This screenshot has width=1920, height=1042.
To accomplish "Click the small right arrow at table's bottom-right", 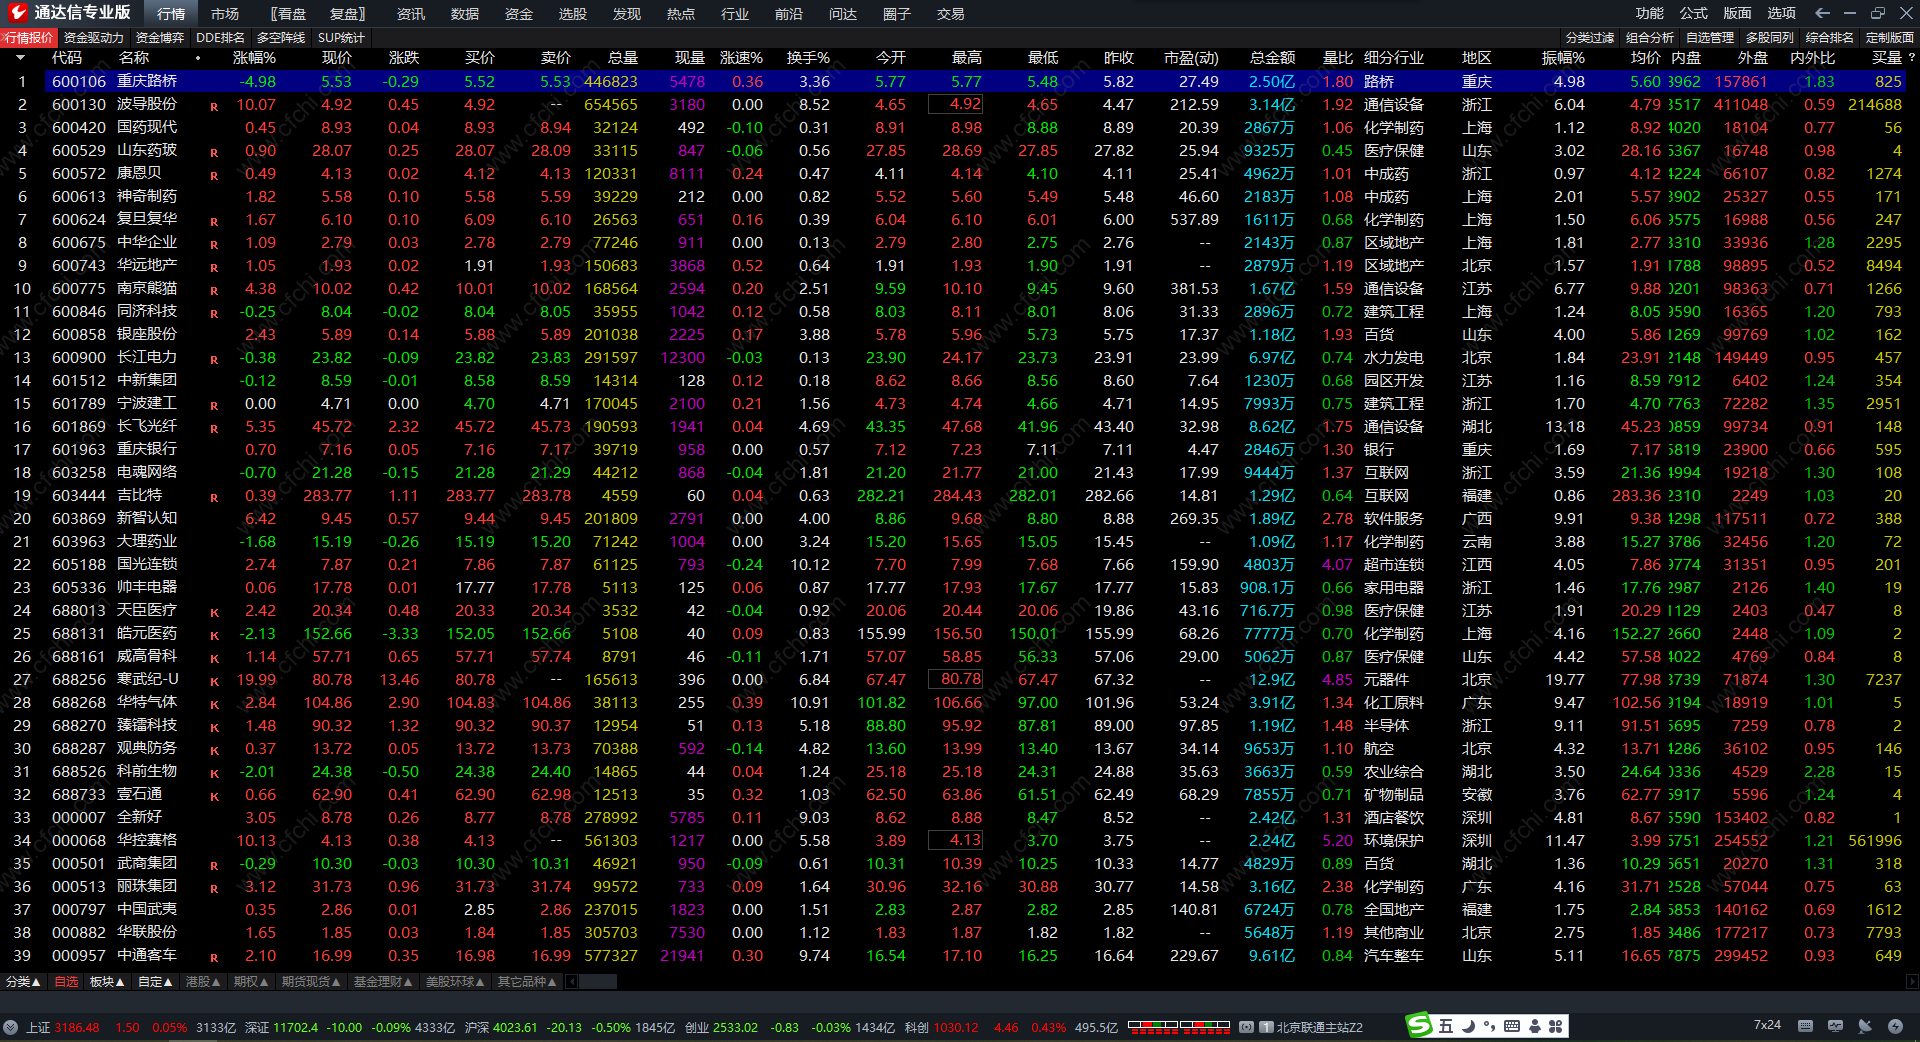I will [1912, 982].
